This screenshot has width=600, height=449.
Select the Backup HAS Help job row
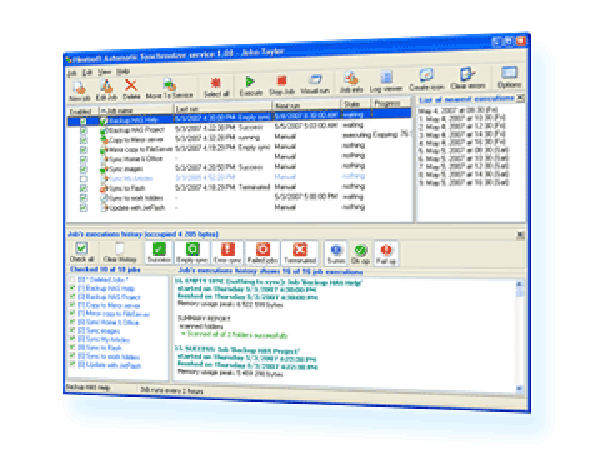click(240, 117)
